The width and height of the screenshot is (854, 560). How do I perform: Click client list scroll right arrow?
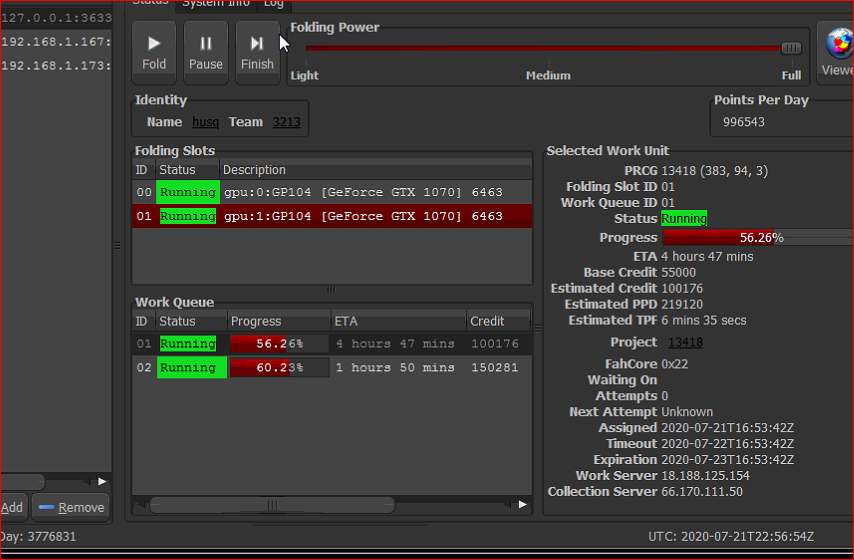pyautogui.click(x=102, y=482)
